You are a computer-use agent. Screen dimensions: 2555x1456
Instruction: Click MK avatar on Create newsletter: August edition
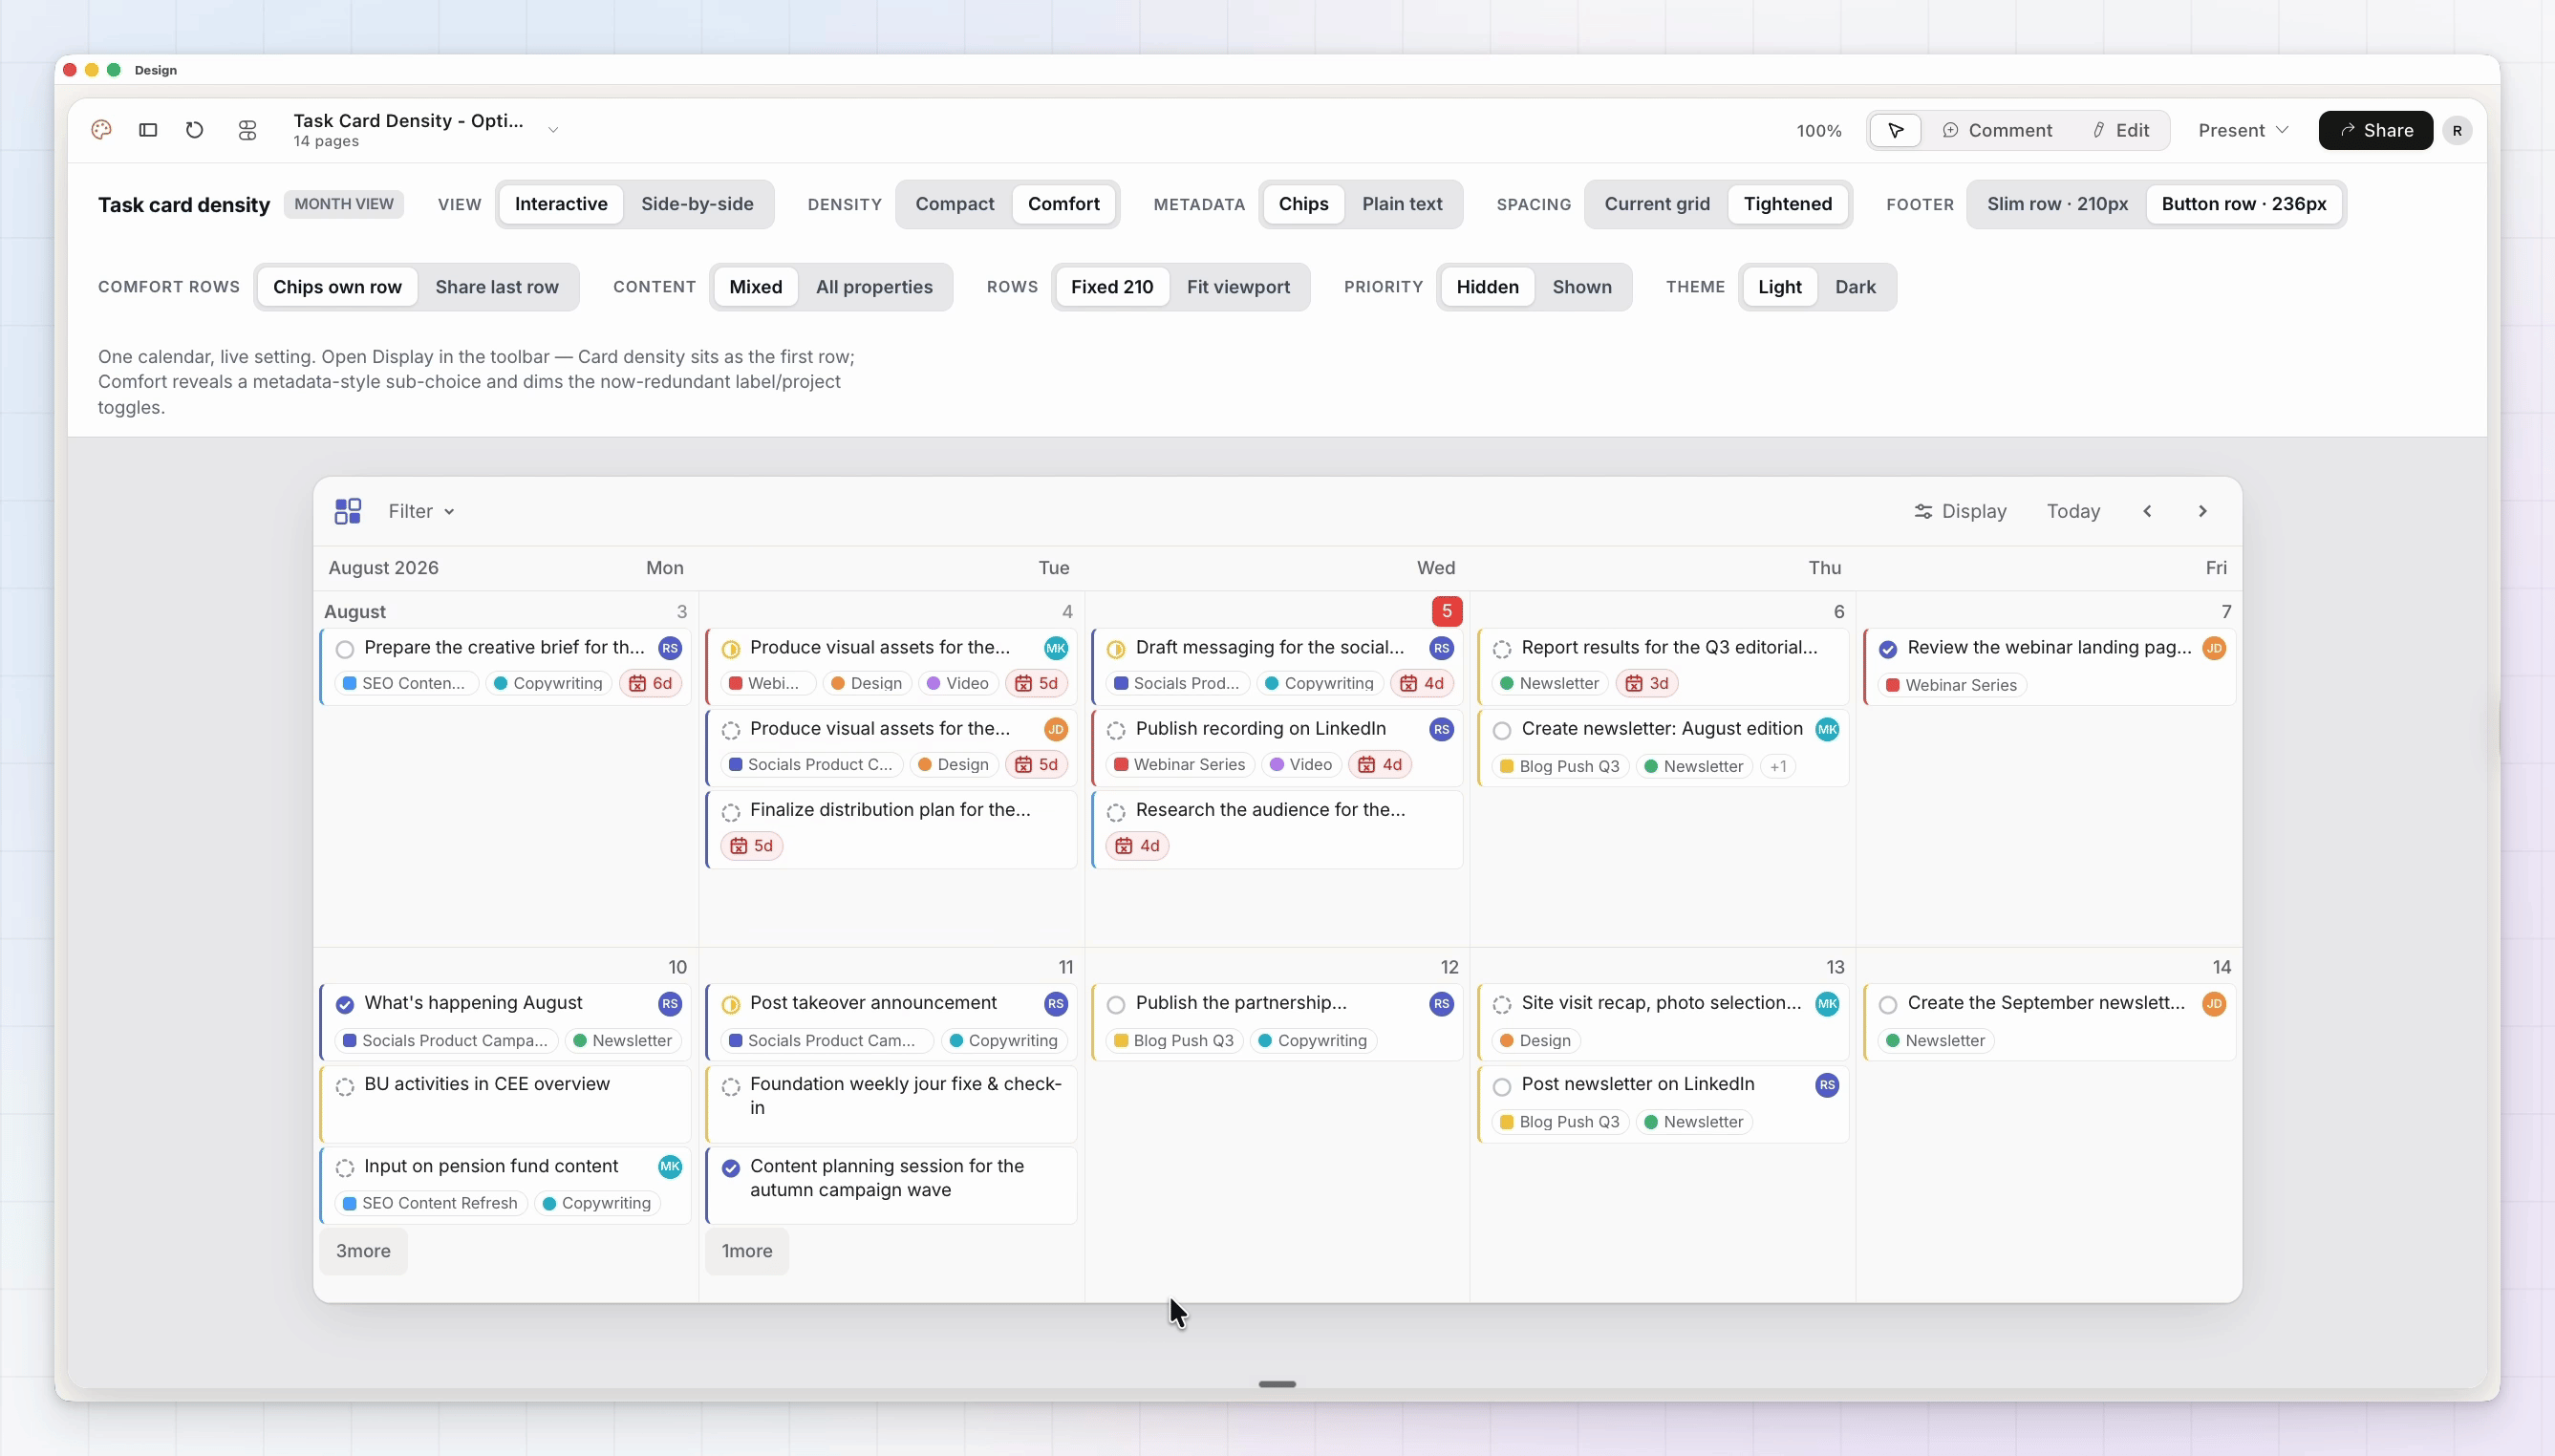(x=1827, y=729)
